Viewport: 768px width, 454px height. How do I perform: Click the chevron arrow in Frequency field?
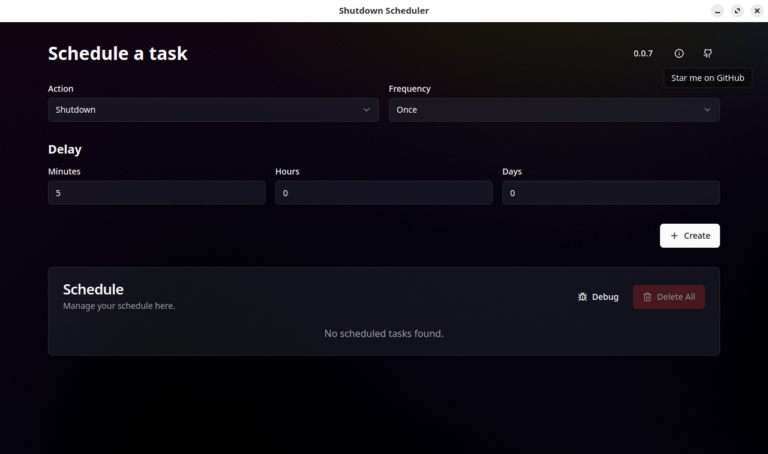[707, 110]
